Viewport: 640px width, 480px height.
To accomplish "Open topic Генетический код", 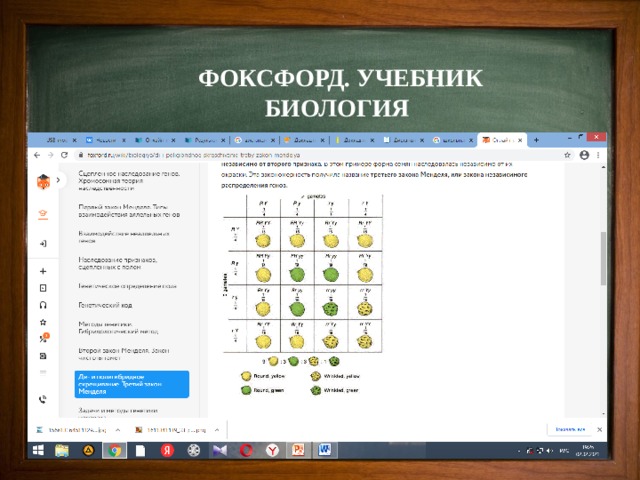I will pos(105,305).
